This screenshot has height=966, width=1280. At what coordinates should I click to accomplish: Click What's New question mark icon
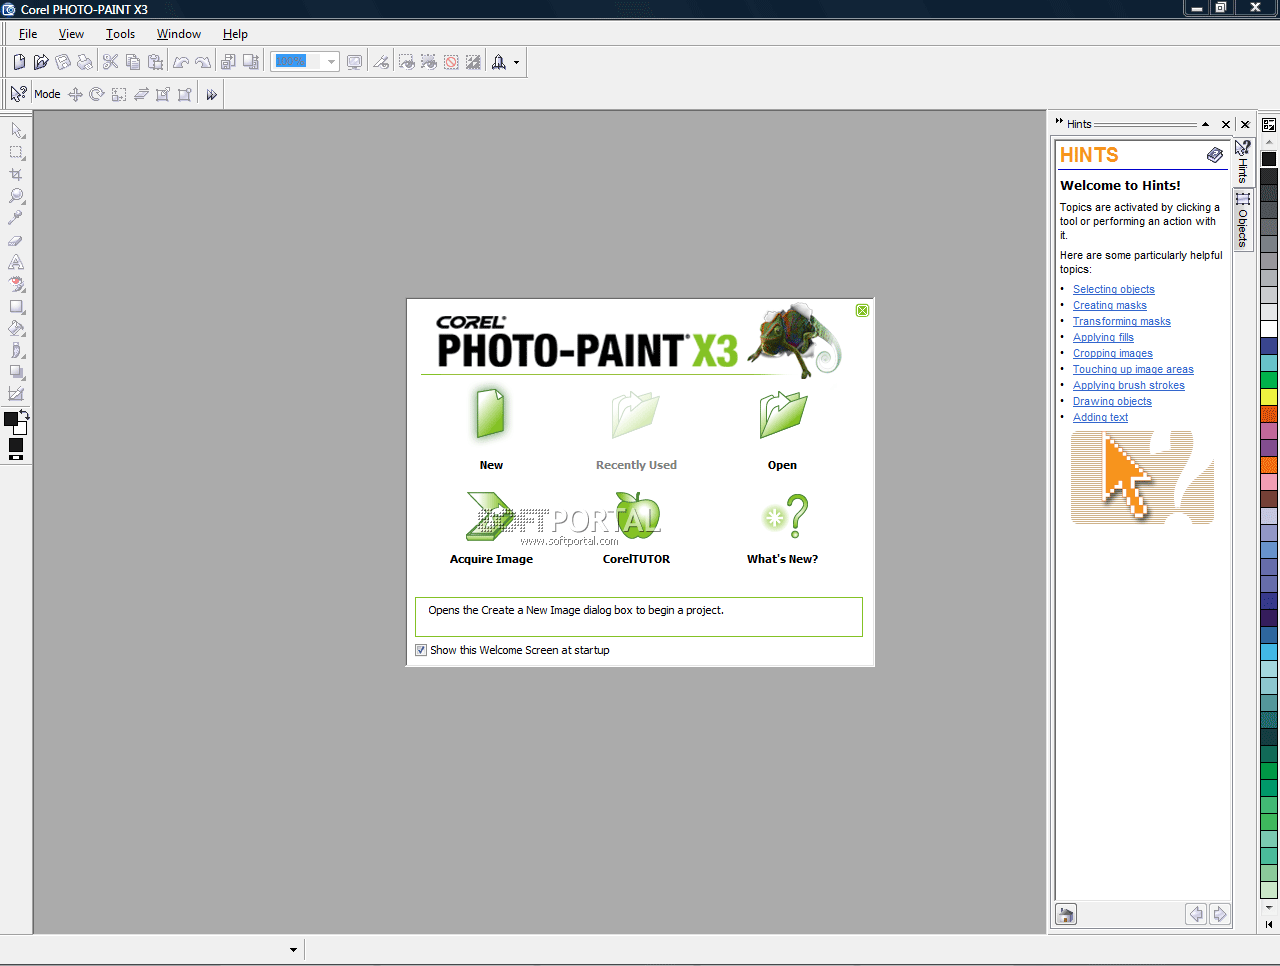point(785,516)
